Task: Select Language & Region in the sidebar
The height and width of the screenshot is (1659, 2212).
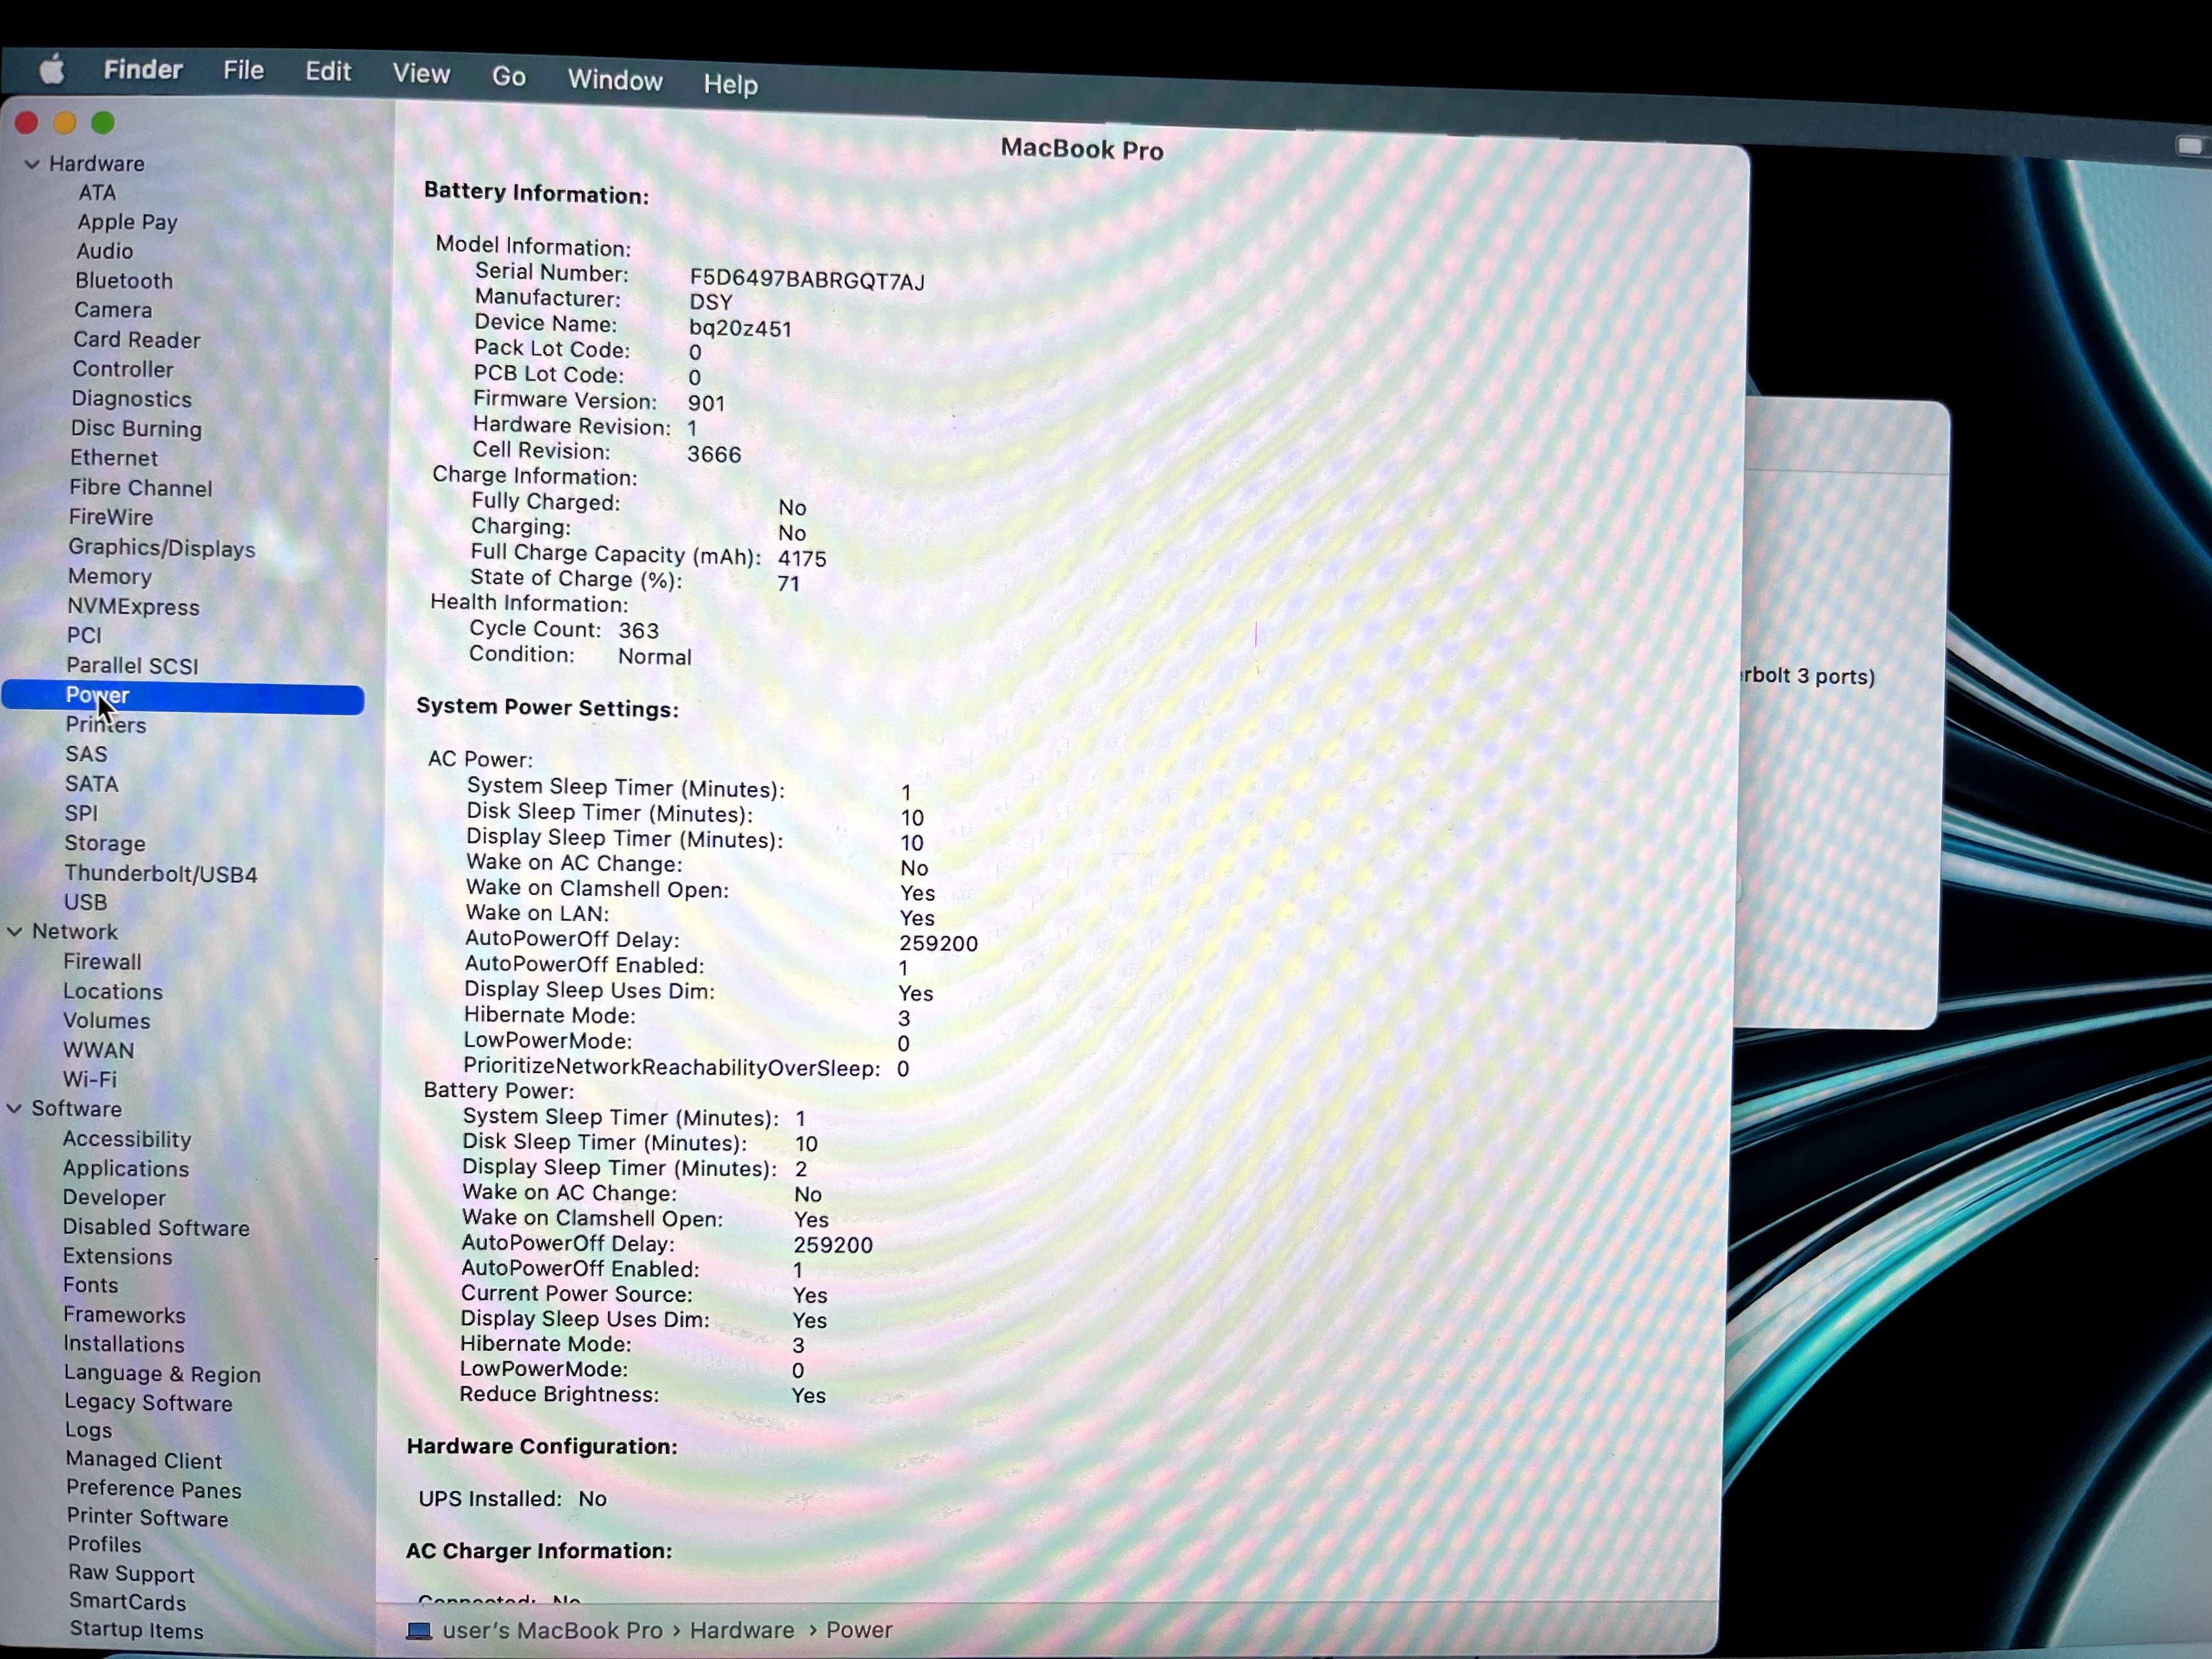Action: click(162, 1375)
